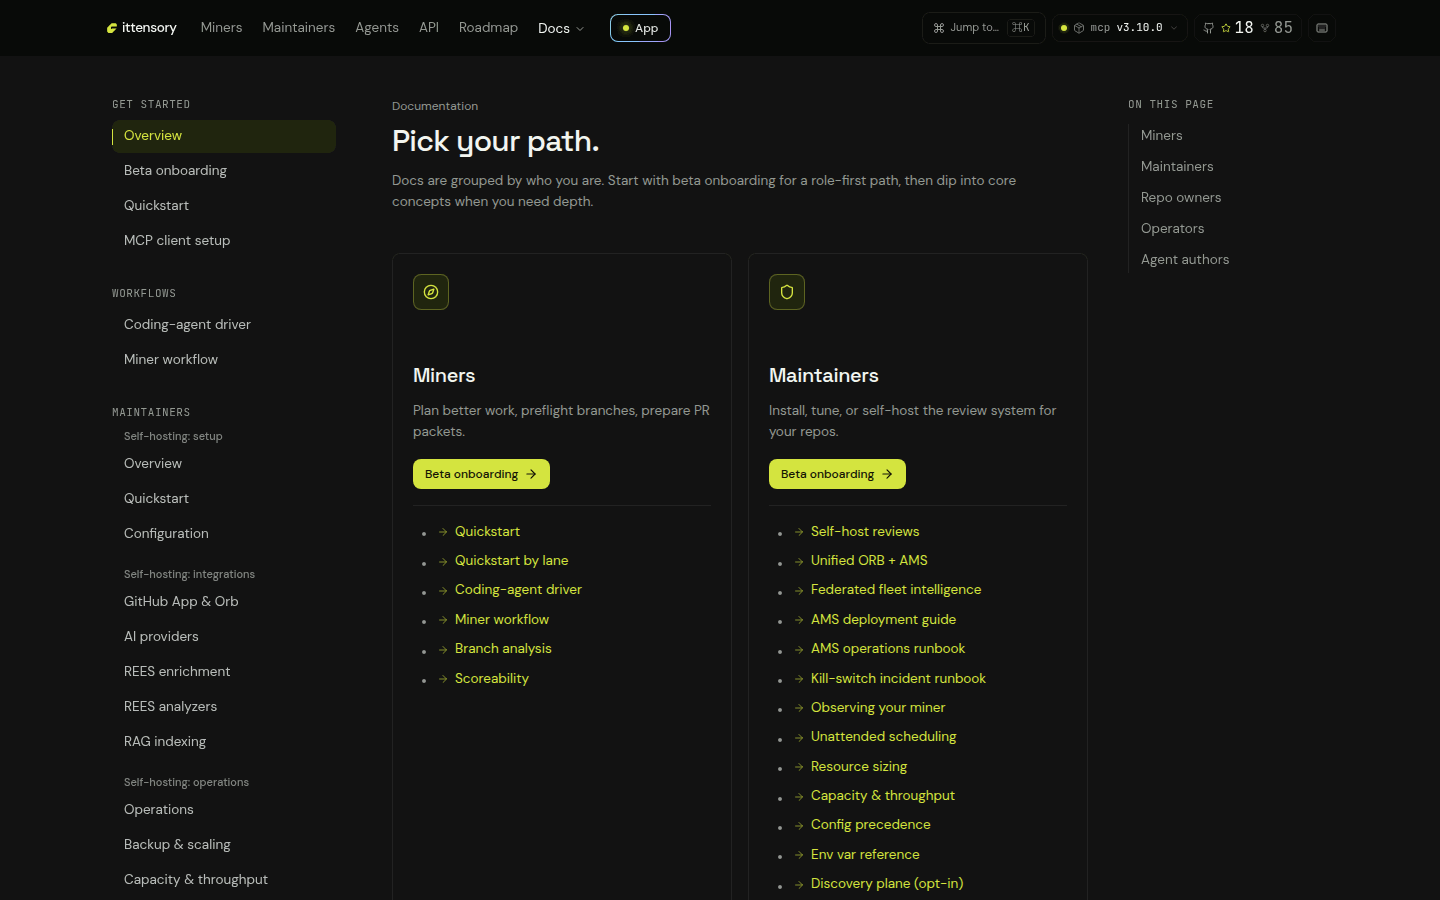Click Beta onboarding button in Maintainers card
The width and height of the screenshot is (1440, 900).
click(x=837, y=474)
